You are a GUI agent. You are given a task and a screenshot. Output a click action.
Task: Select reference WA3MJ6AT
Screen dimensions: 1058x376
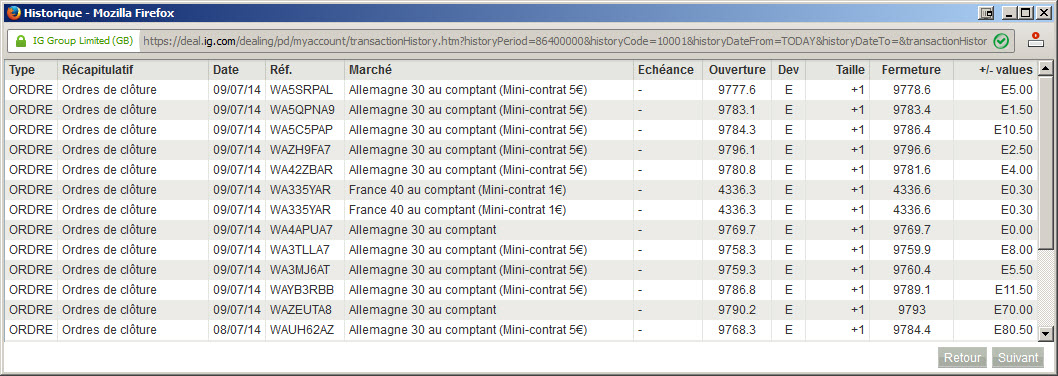(300, 270)
